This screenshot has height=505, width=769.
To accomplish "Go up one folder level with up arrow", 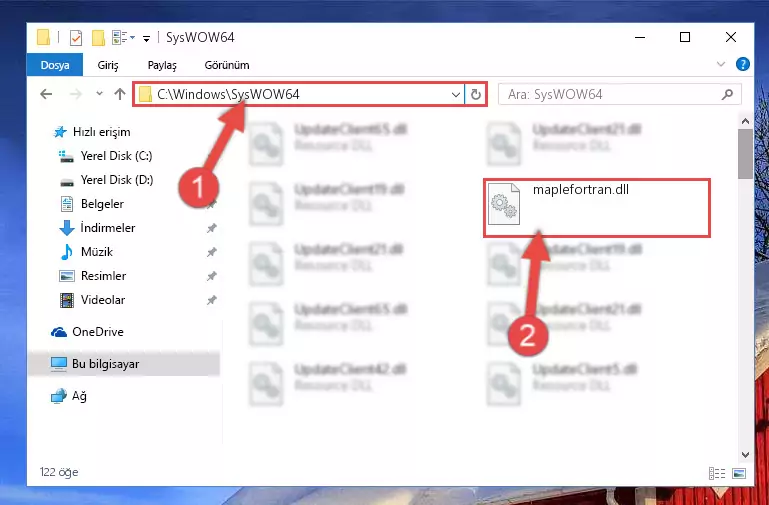I will (x=120, y=94).
